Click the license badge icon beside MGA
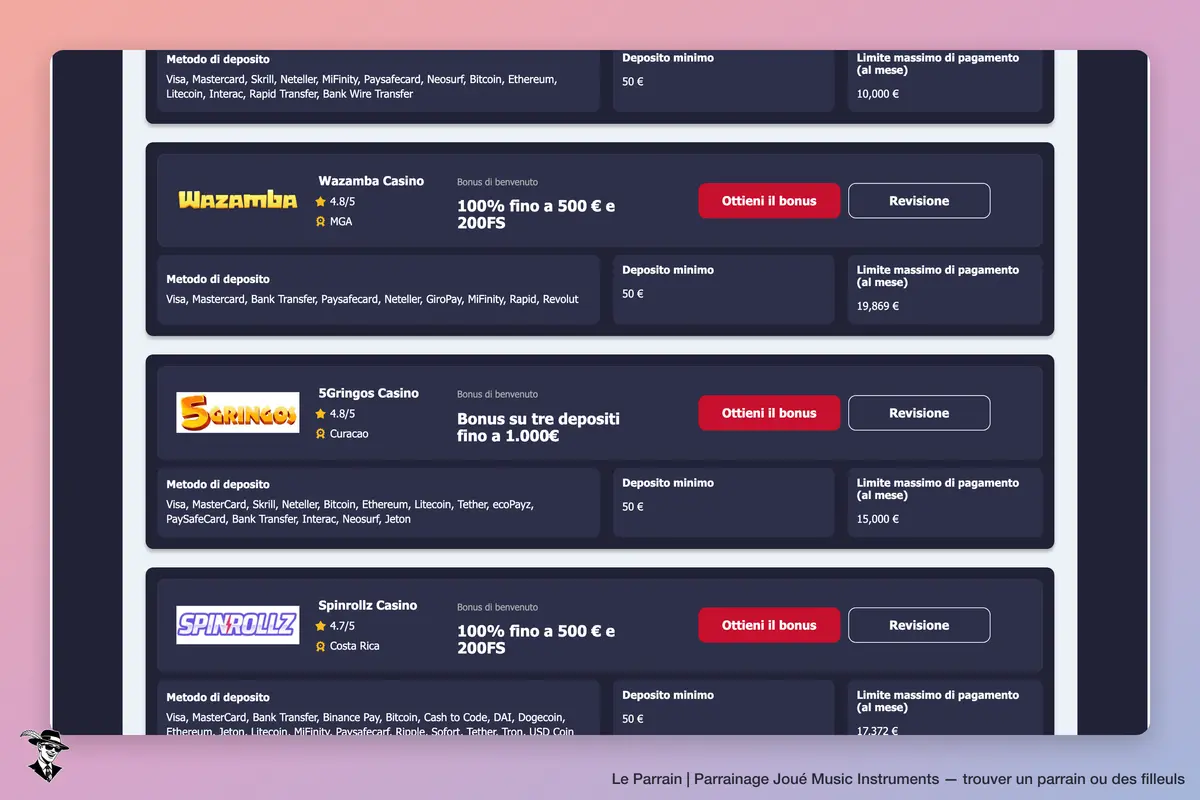This screenshot has width=1200, height=800. 321,222
